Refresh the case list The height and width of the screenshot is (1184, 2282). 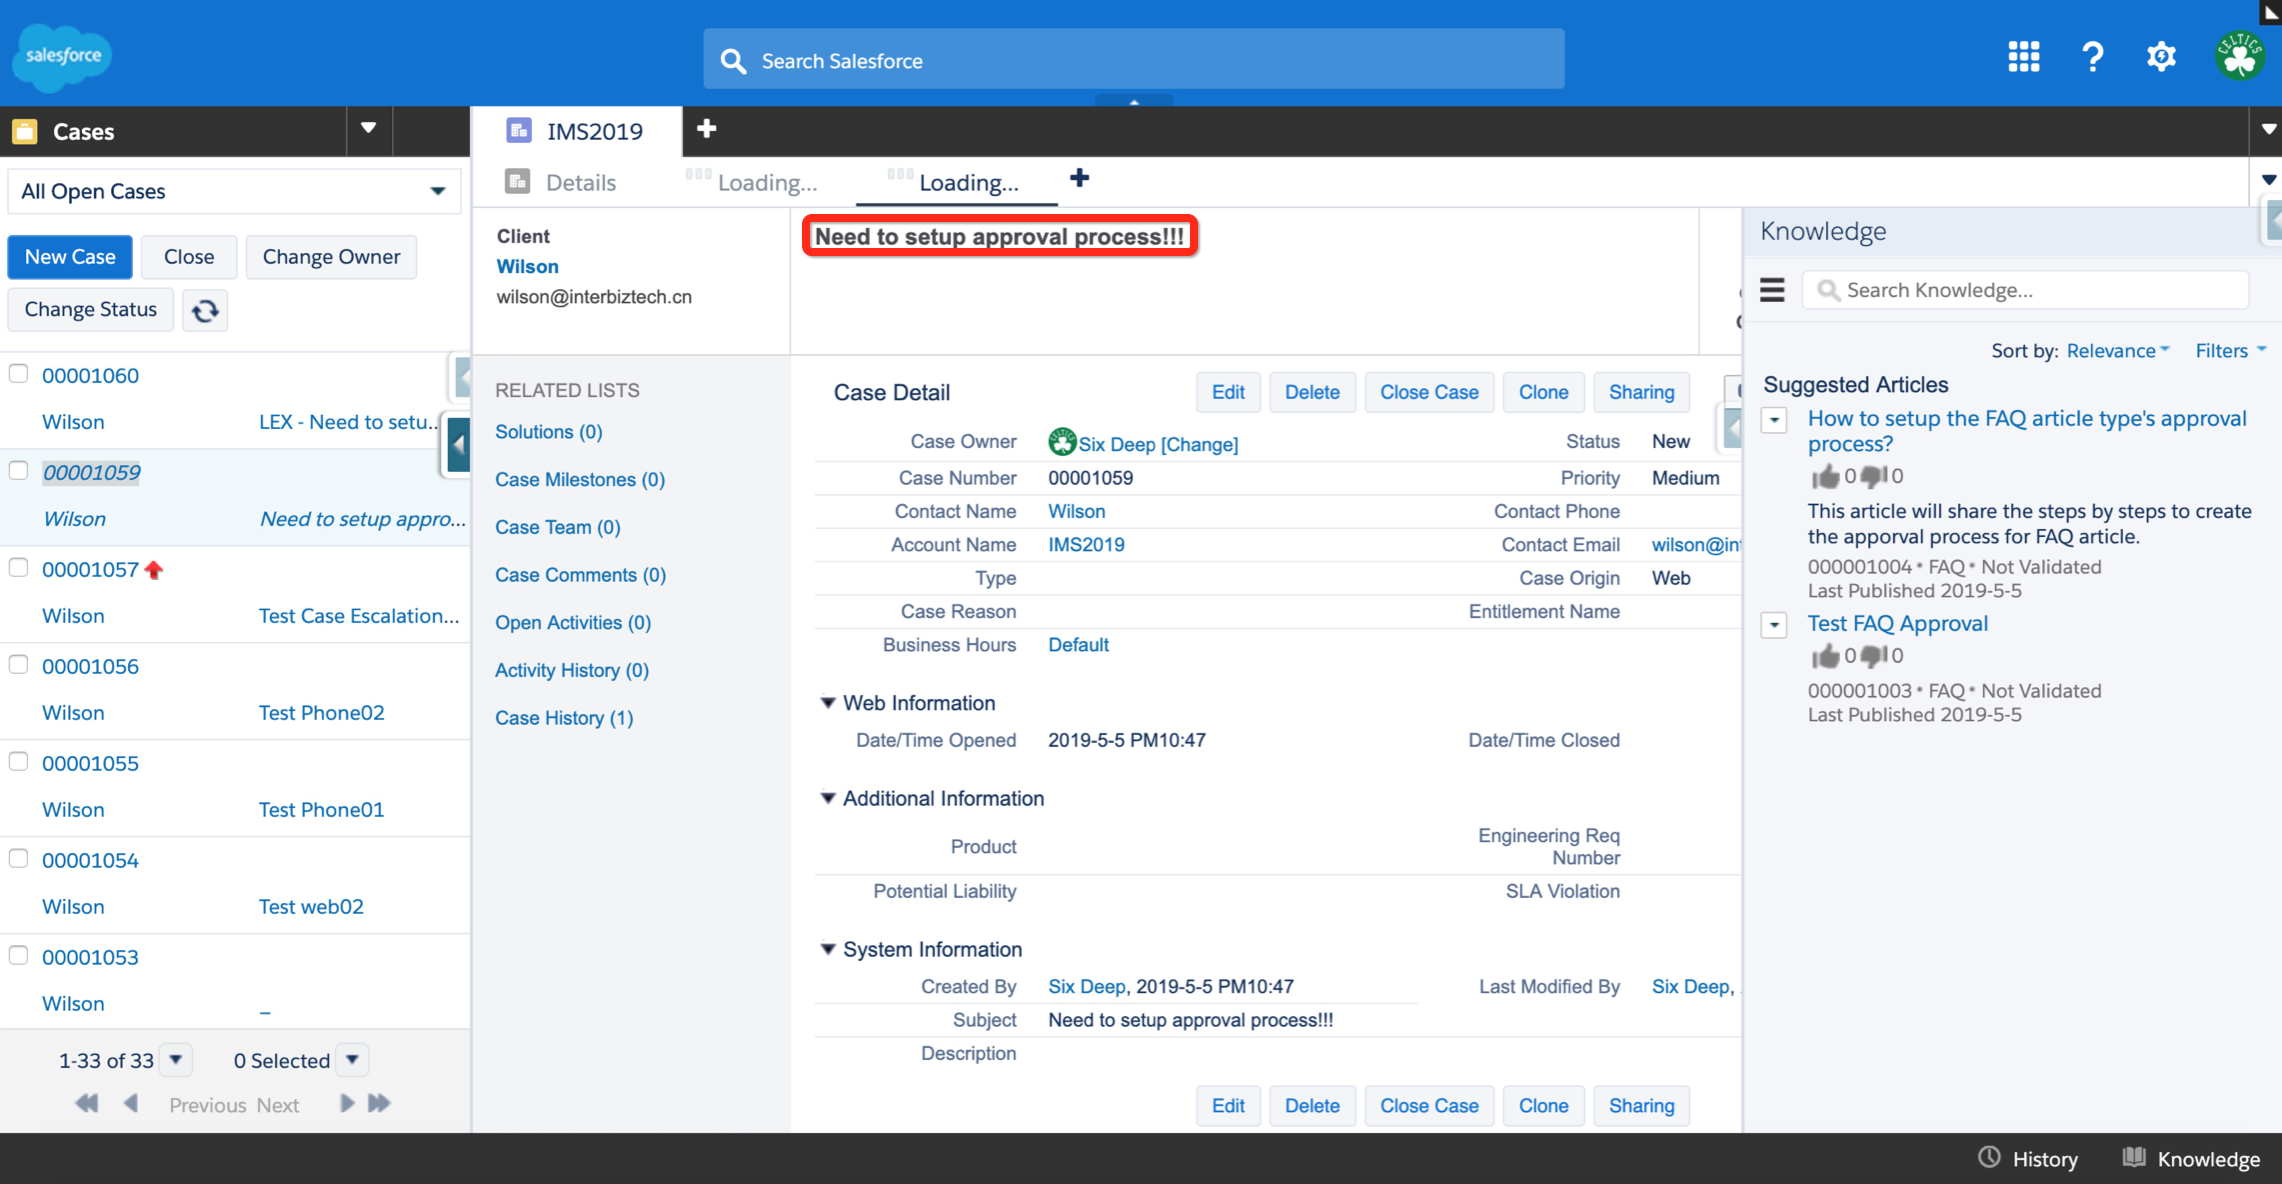tap(205, 310)
